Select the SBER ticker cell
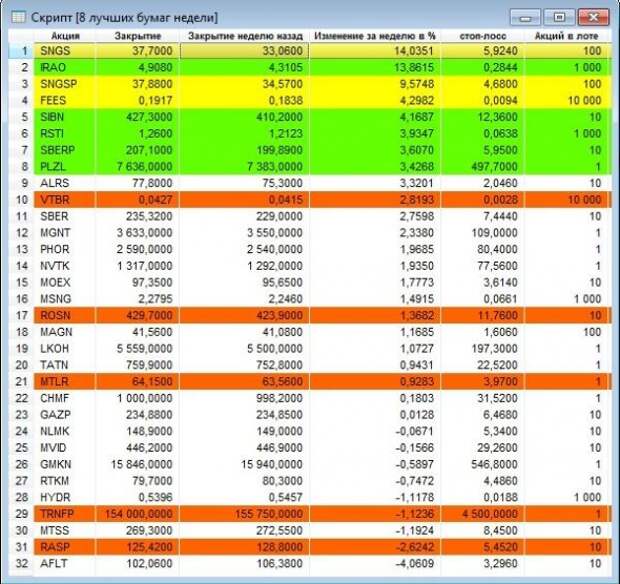 (x=65, y=217)
